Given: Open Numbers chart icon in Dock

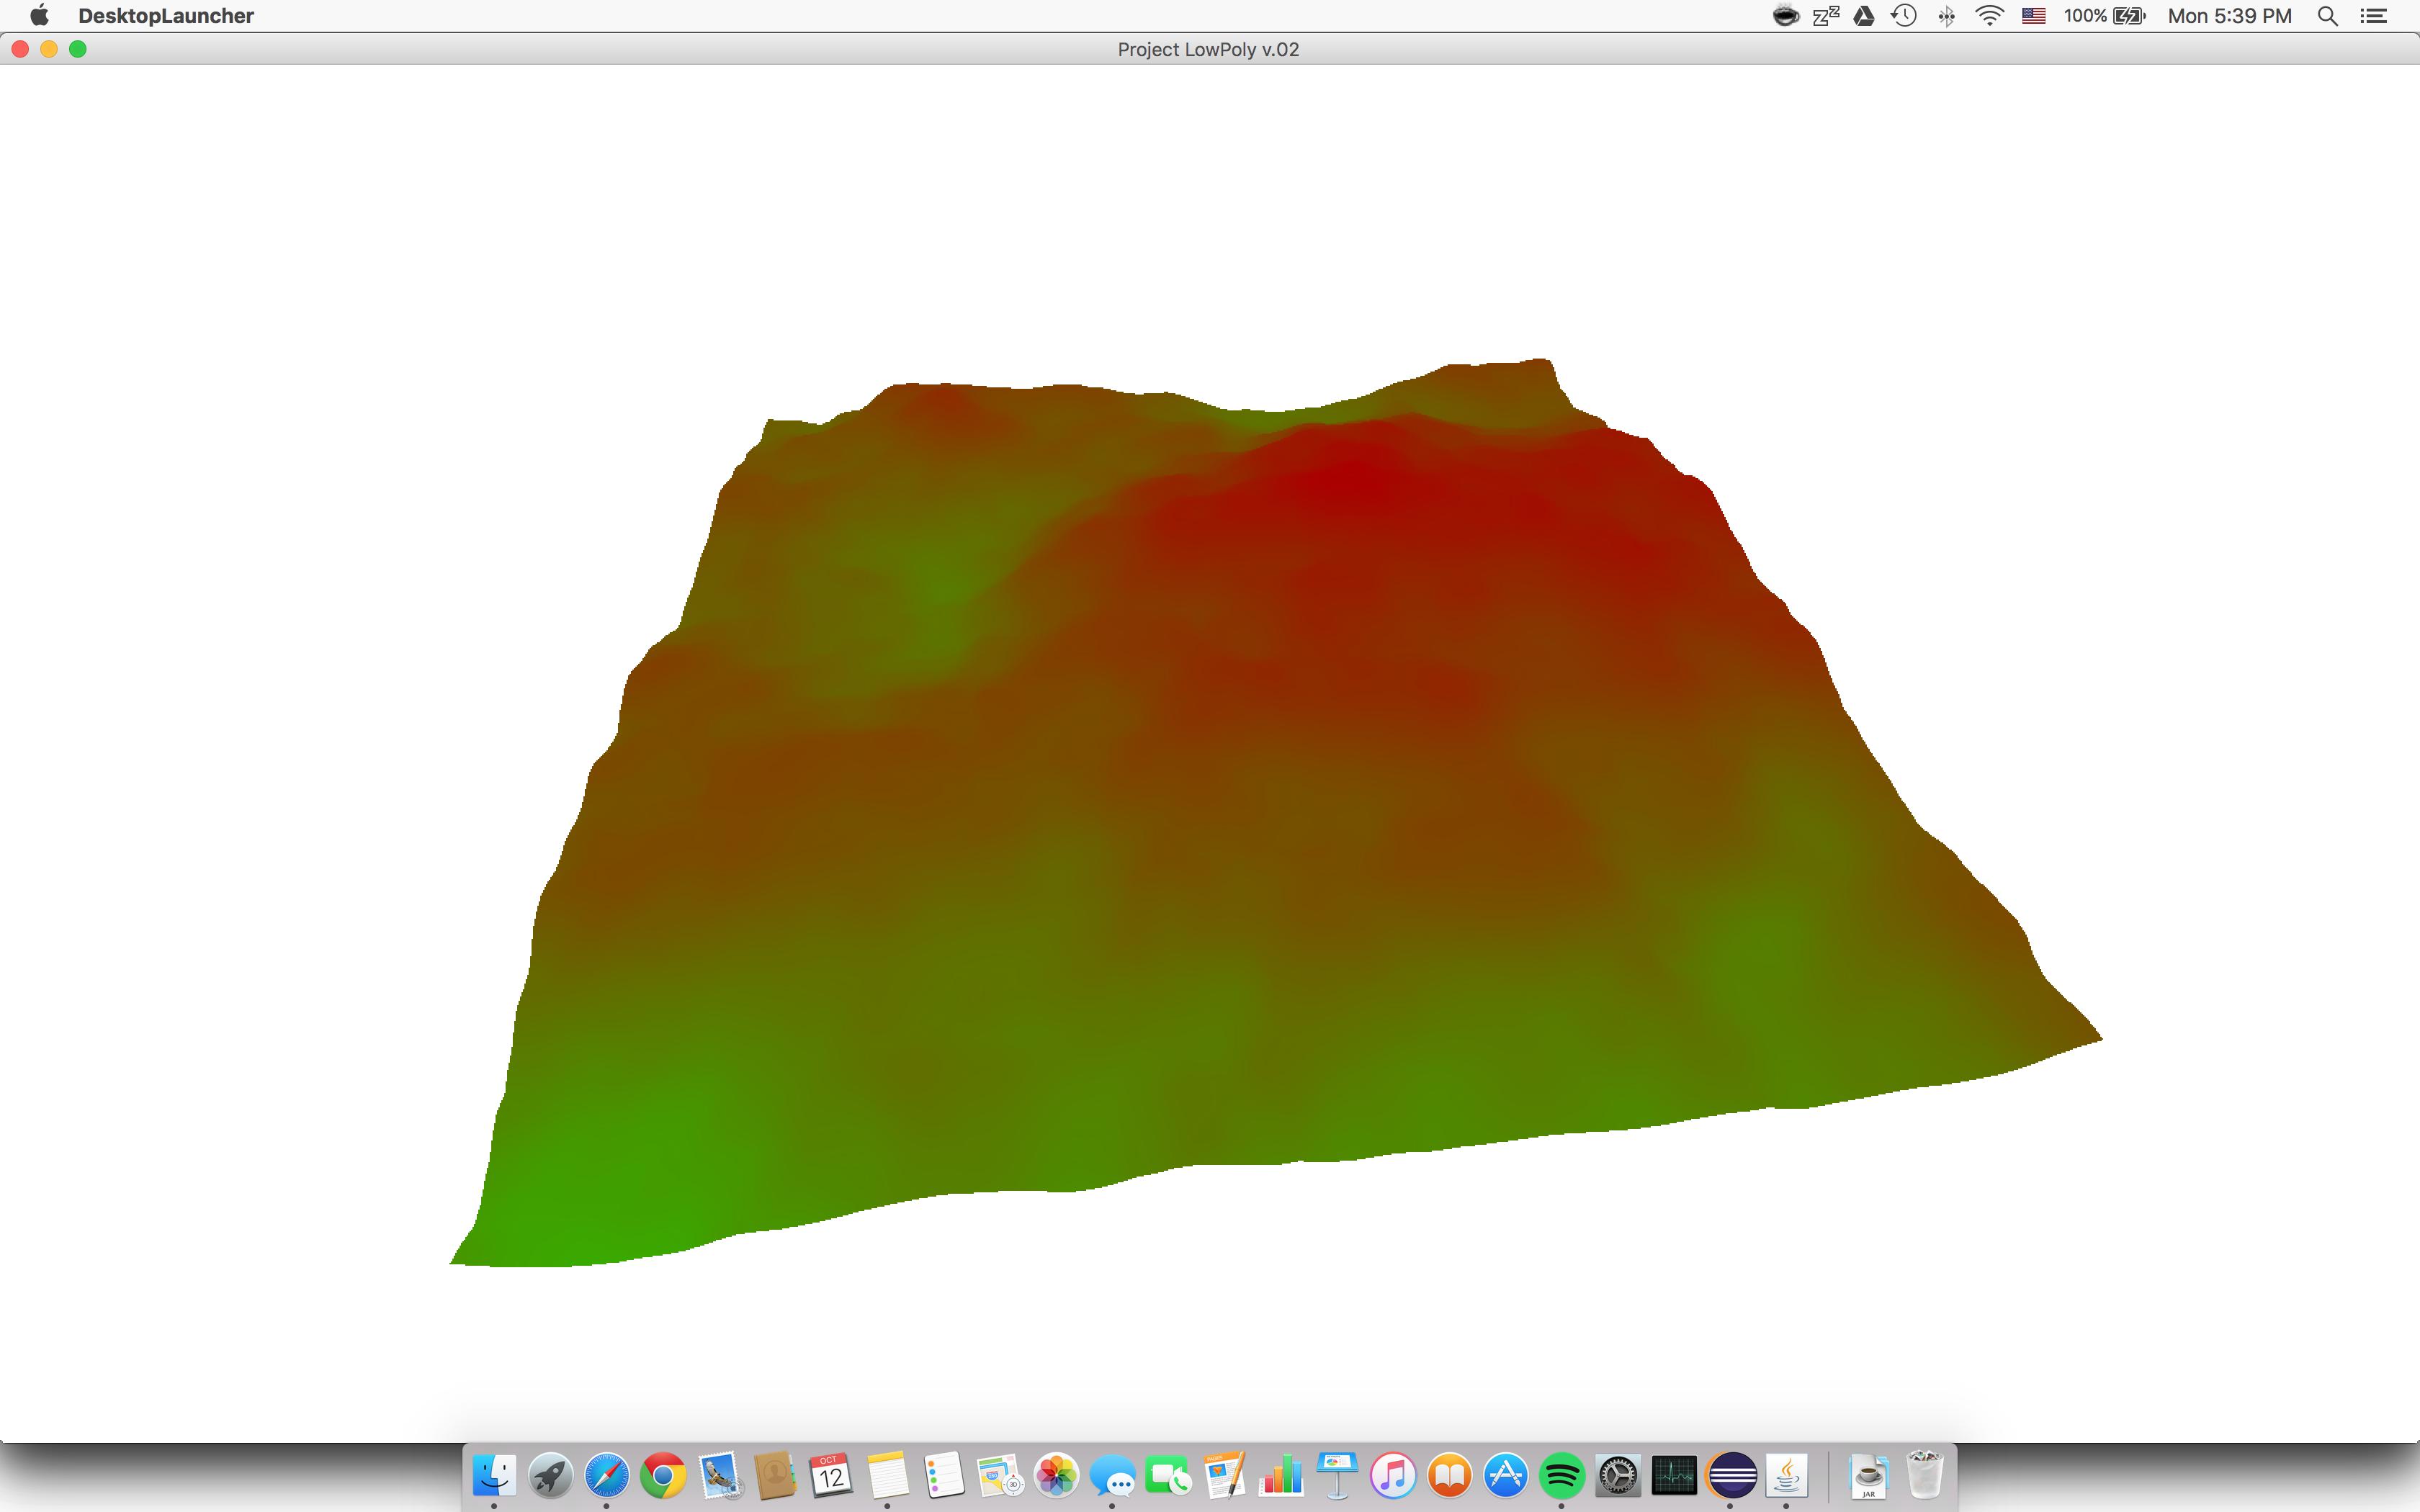Looking at the screenshot, I should pos(1280,1475).
